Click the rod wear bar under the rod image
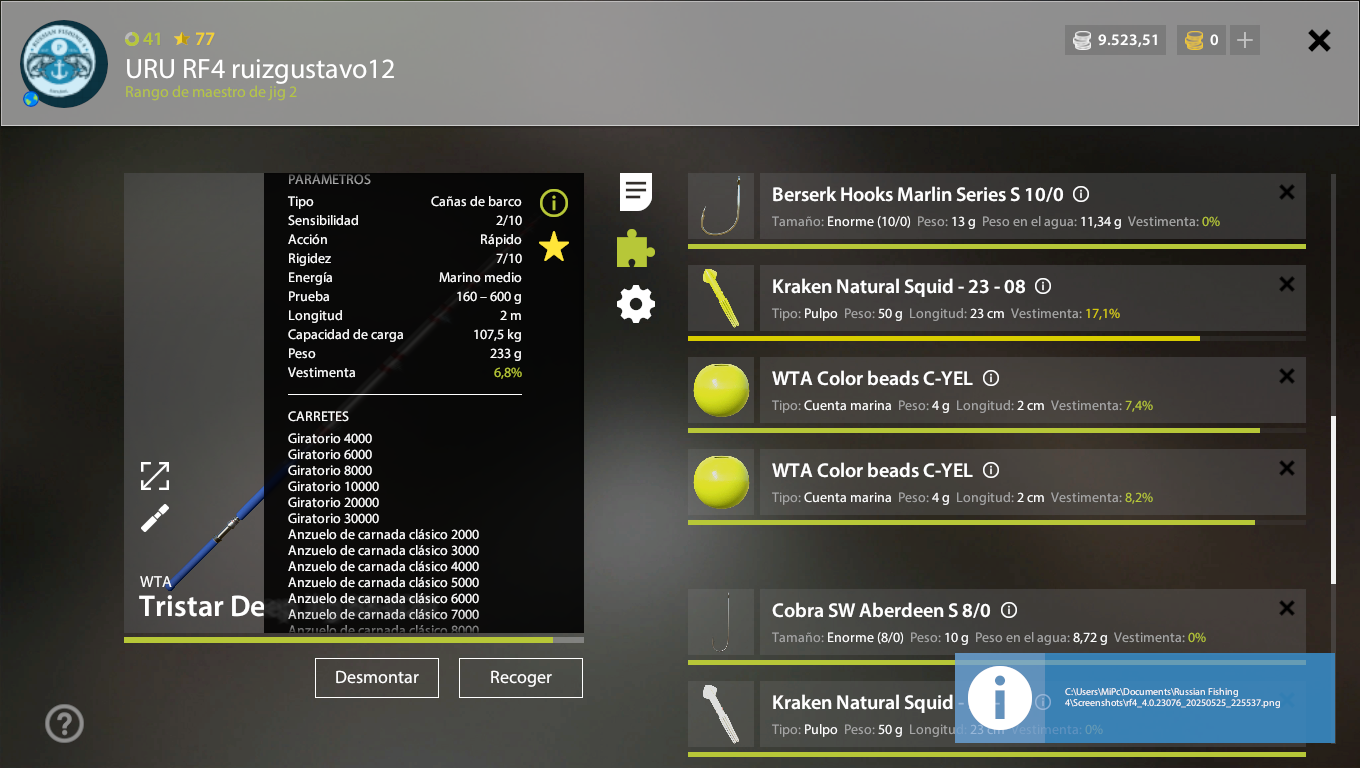The image size is (1360, 768). [x=354, y=640]
